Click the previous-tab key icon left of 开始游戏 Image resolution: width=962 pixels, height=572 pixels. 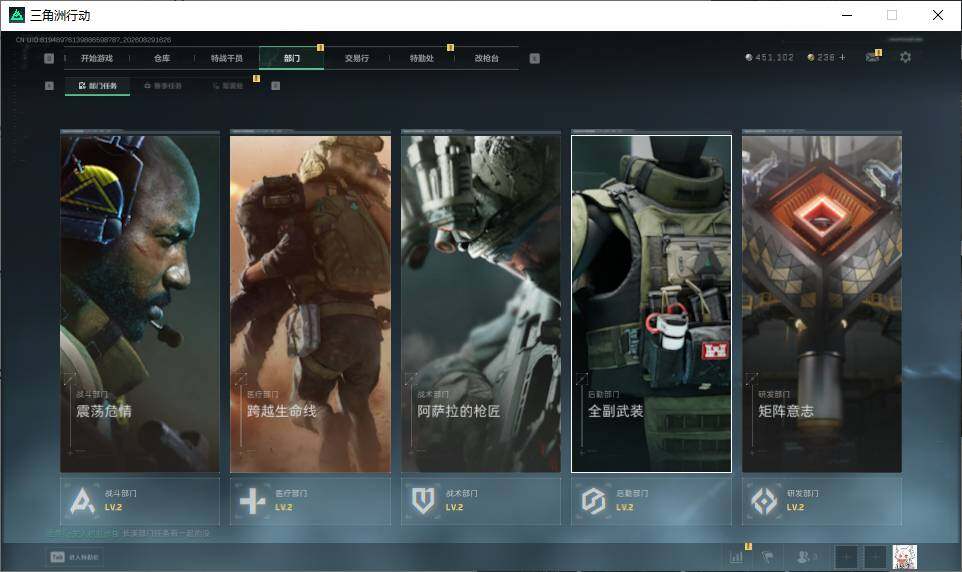(x=49, y=58)
